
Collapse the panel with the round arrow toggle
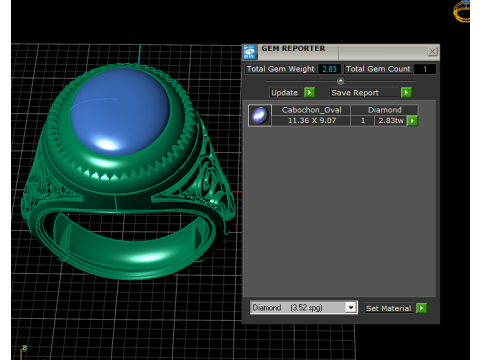click(x=340, y=81)
